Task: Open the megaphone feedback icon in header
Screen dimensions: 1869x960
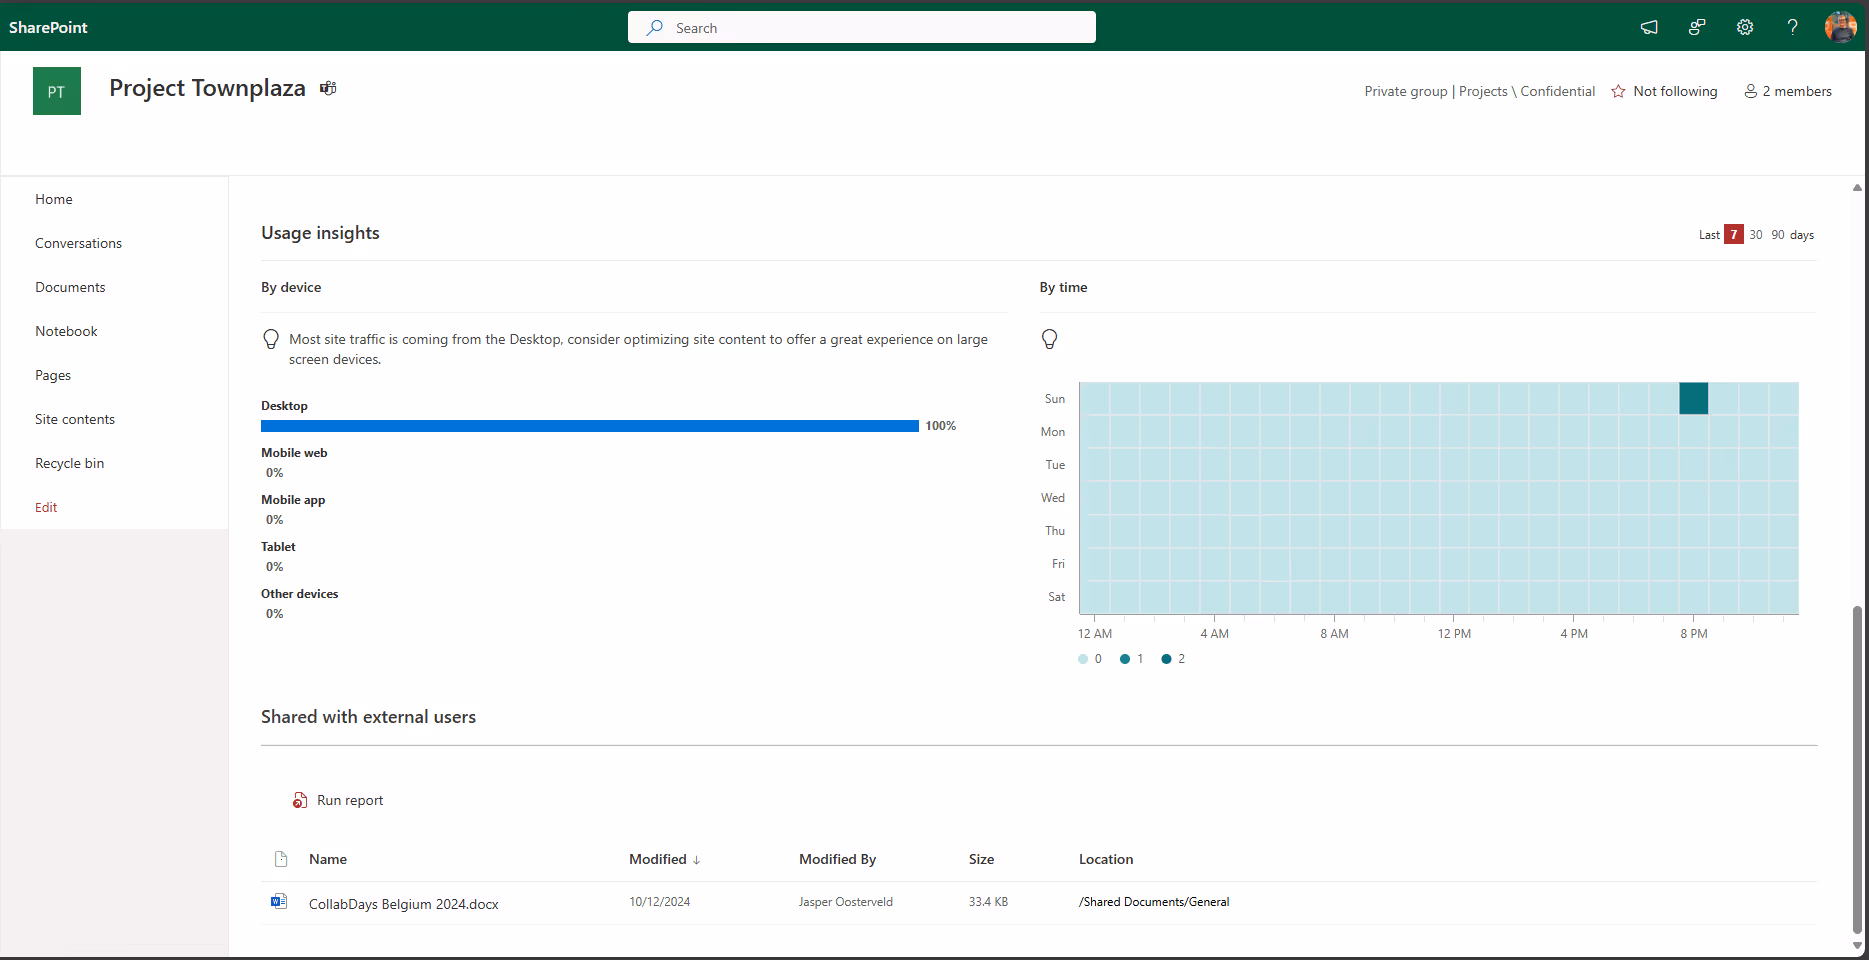Action: tap(1649, 27)
